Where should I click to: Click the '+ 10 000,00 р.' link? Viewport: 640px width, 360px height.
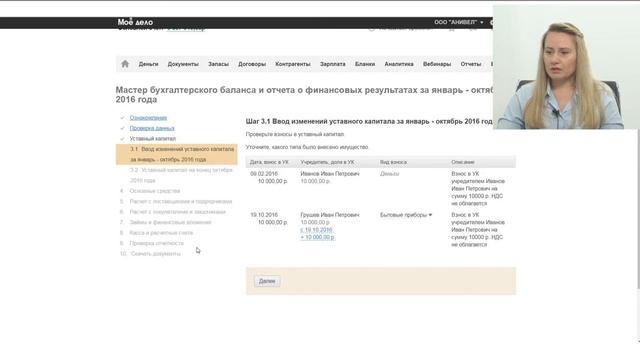(x=317, y=237)
